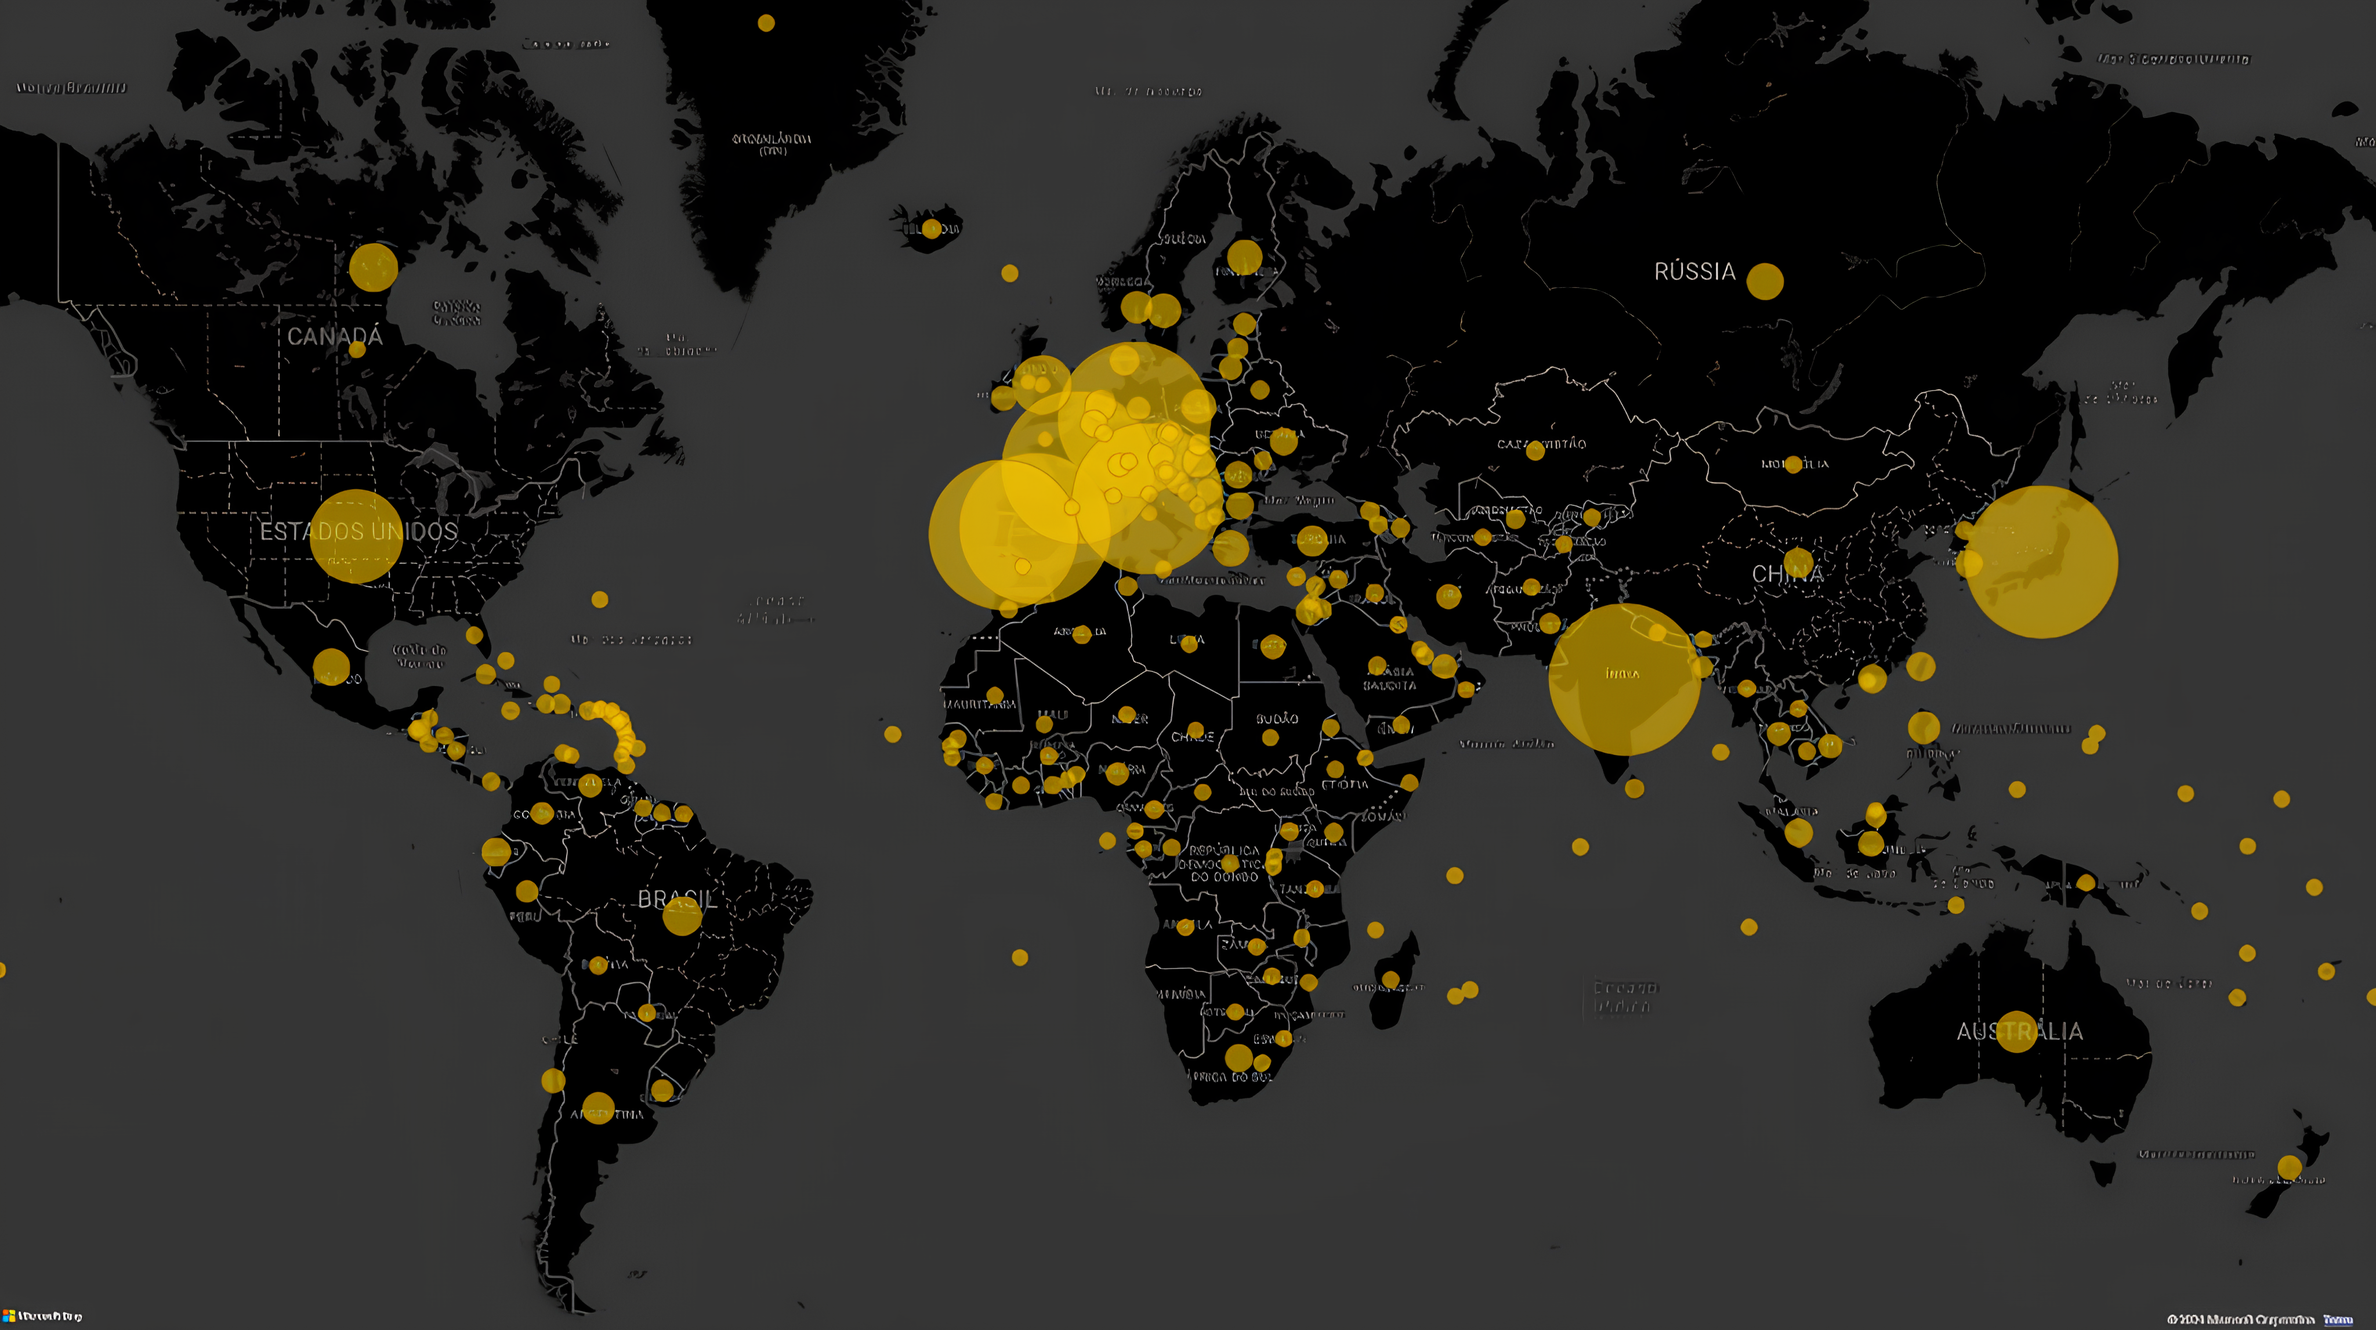2376x1330 pixels.
Task: Select the bubble on the Austrália label
Action: [2017, 1032]
